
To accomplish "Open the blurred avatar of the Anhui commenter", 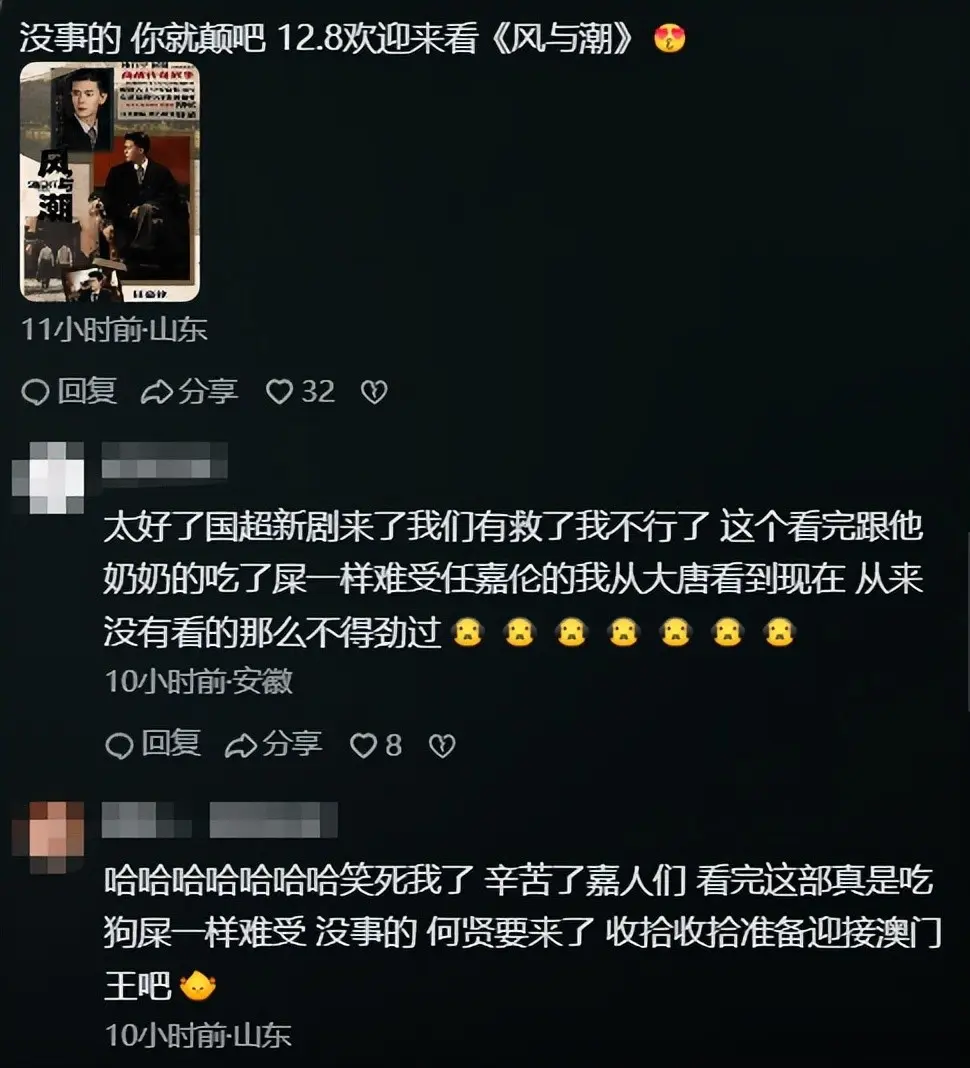I will coord(48,477).
